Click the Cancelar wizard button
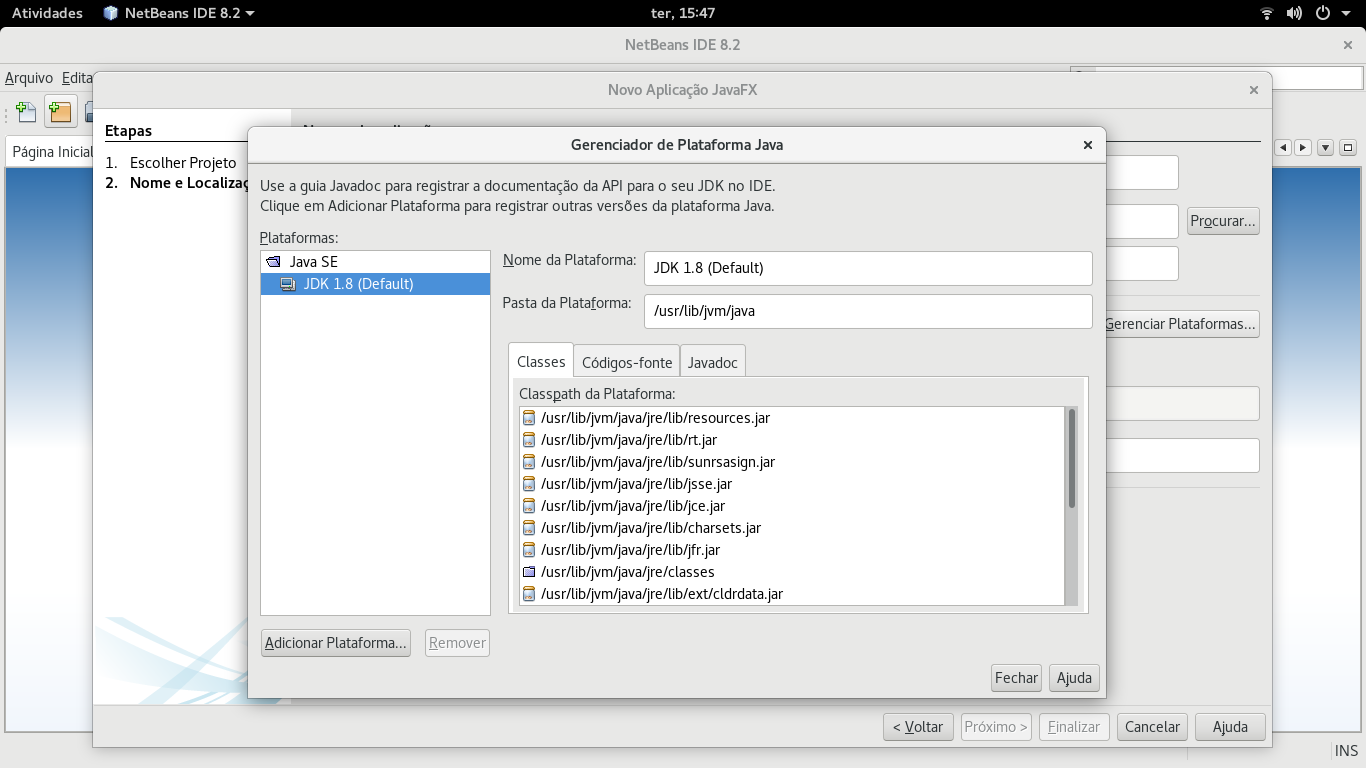The image size is (1366, 768). pos(1152,727)
